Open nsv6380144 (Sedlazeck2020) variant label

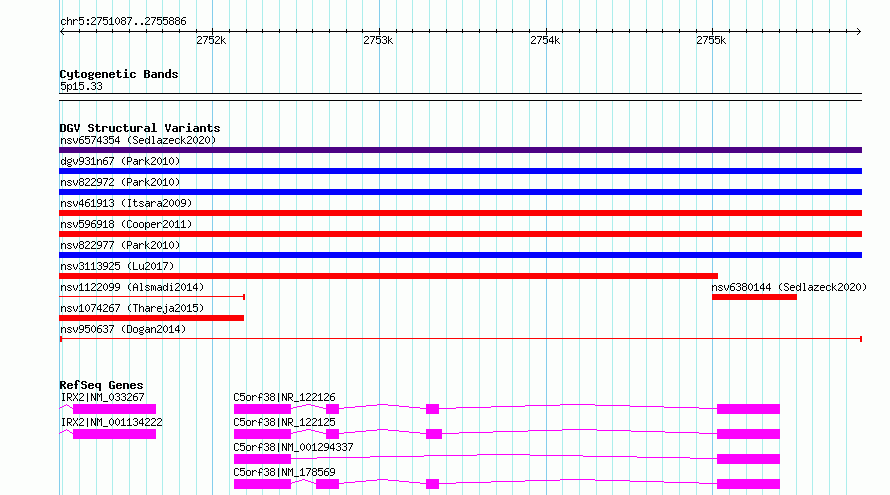coord(789,287)
